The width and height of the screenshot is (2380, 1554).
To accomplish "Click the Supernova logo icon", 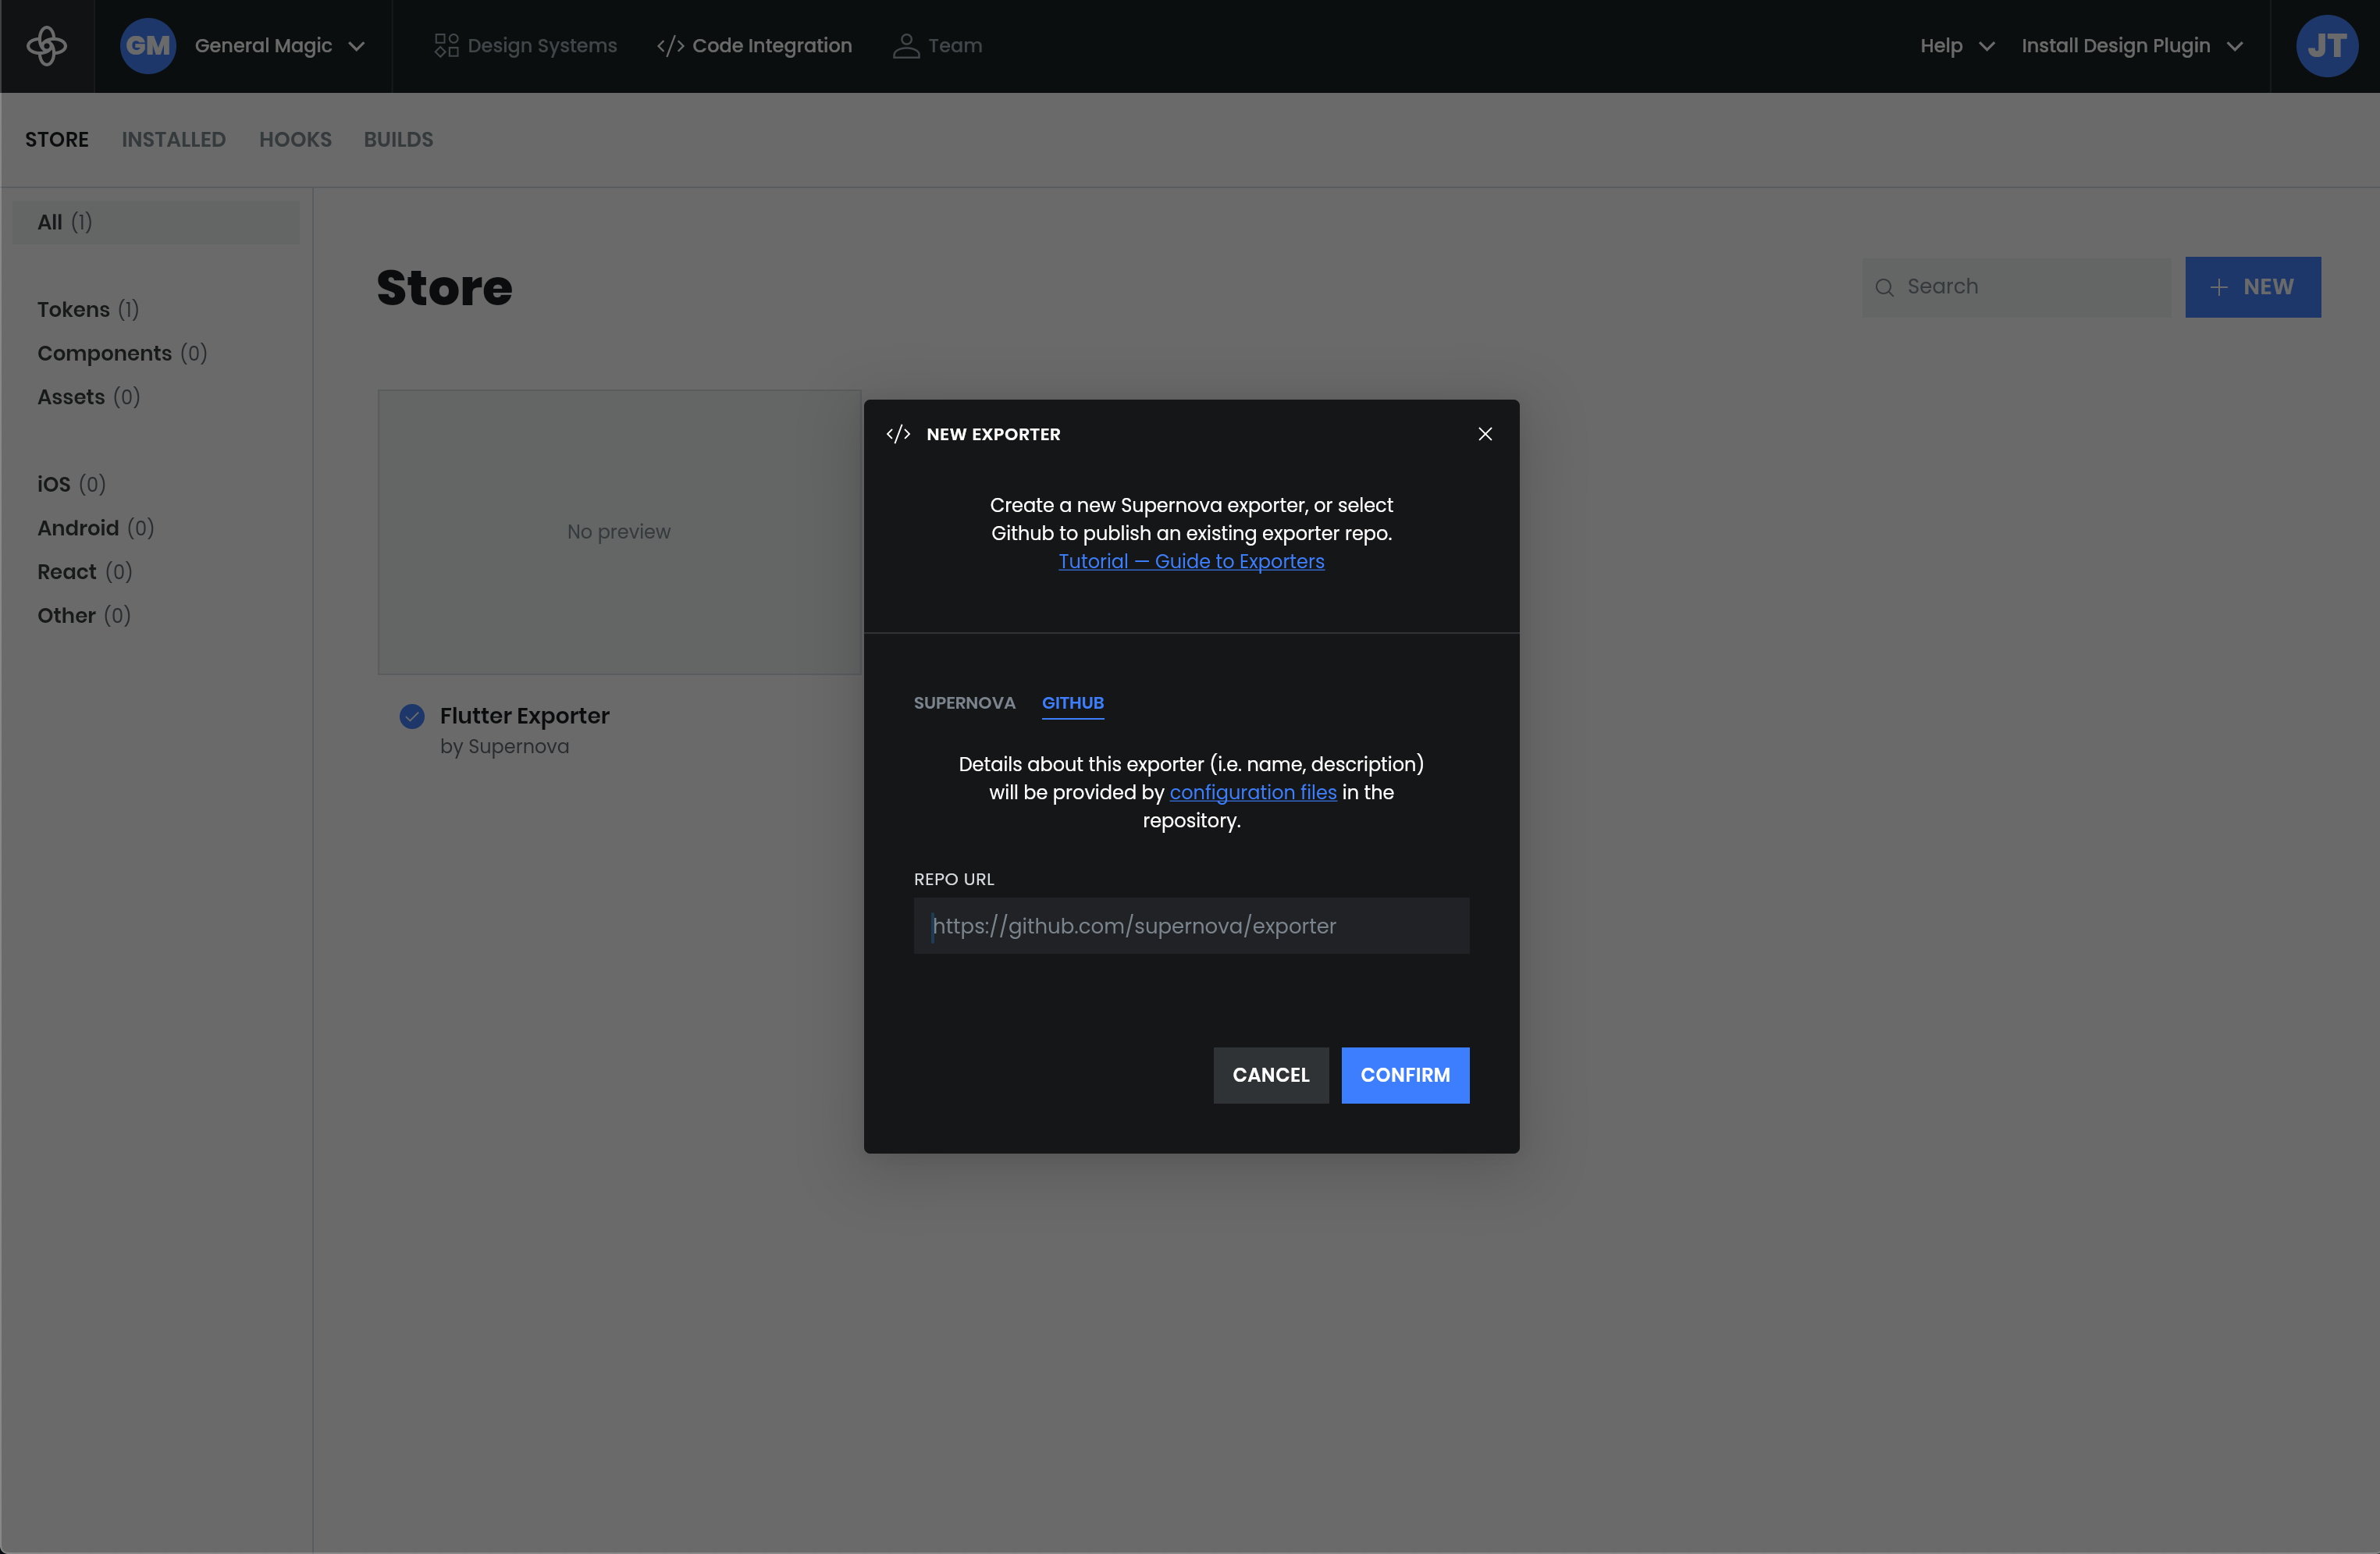I will (47, 46).
